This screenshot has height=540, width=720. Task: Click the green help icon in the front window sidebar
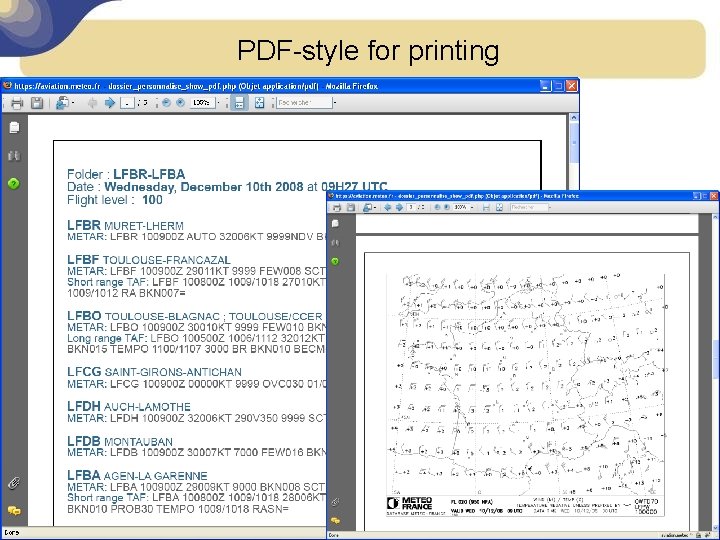335,261
